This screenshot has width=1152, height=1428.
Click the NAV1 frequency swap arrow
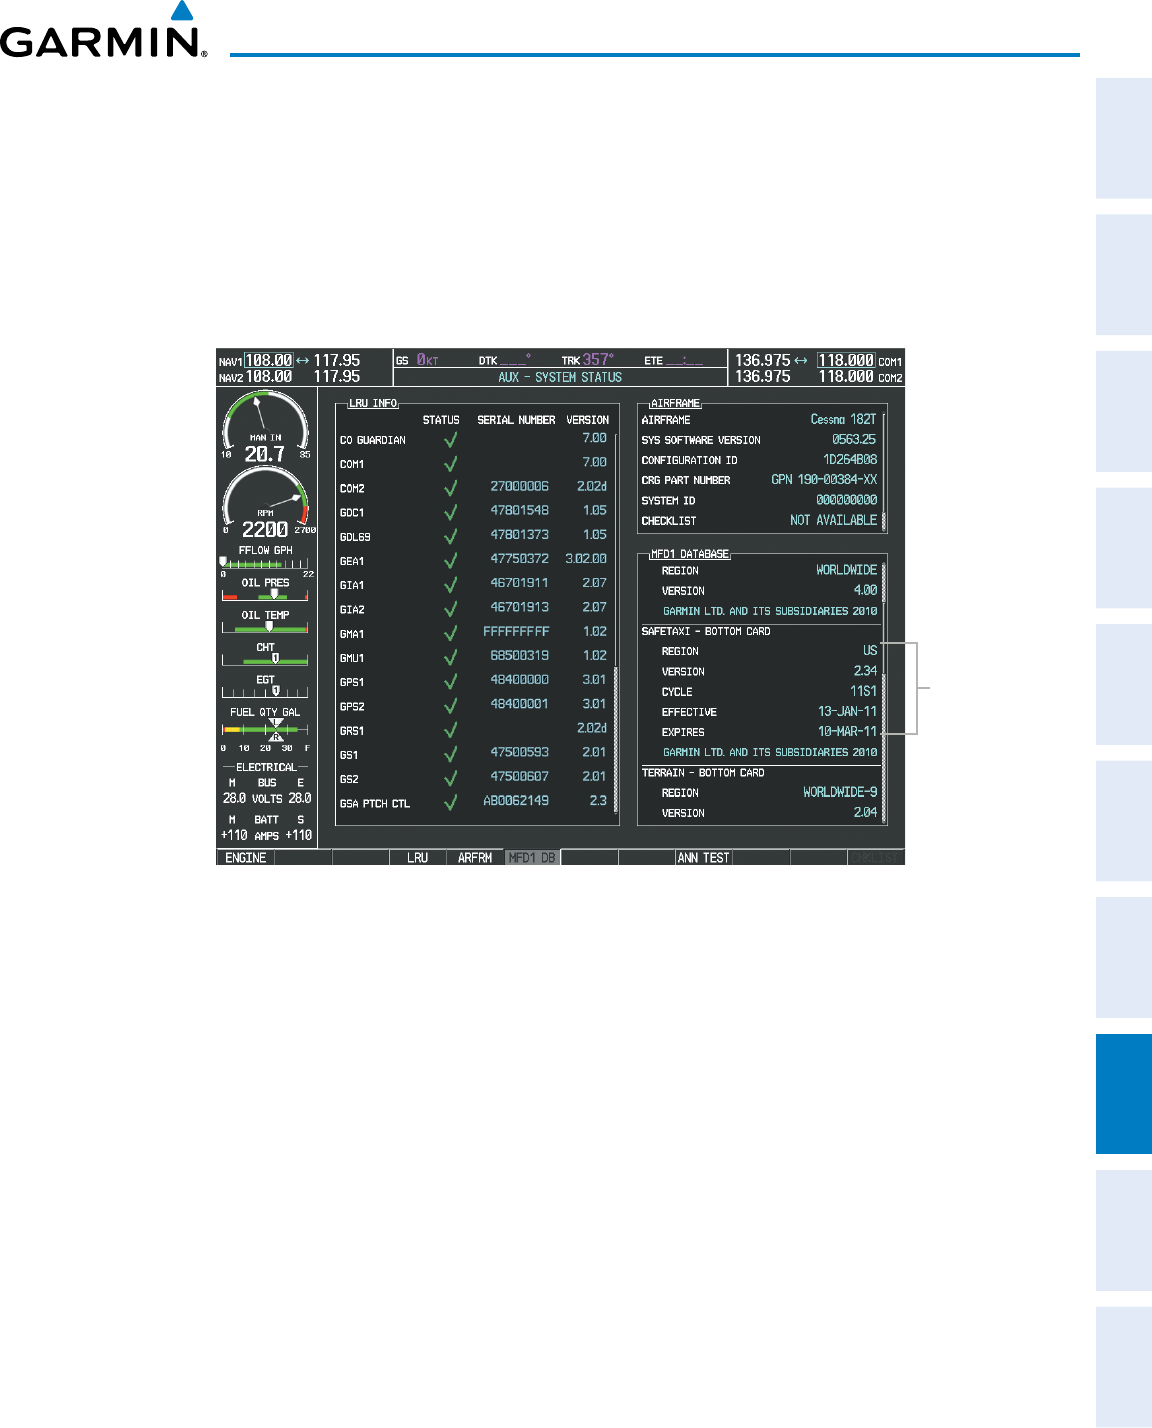click(303, 360)
